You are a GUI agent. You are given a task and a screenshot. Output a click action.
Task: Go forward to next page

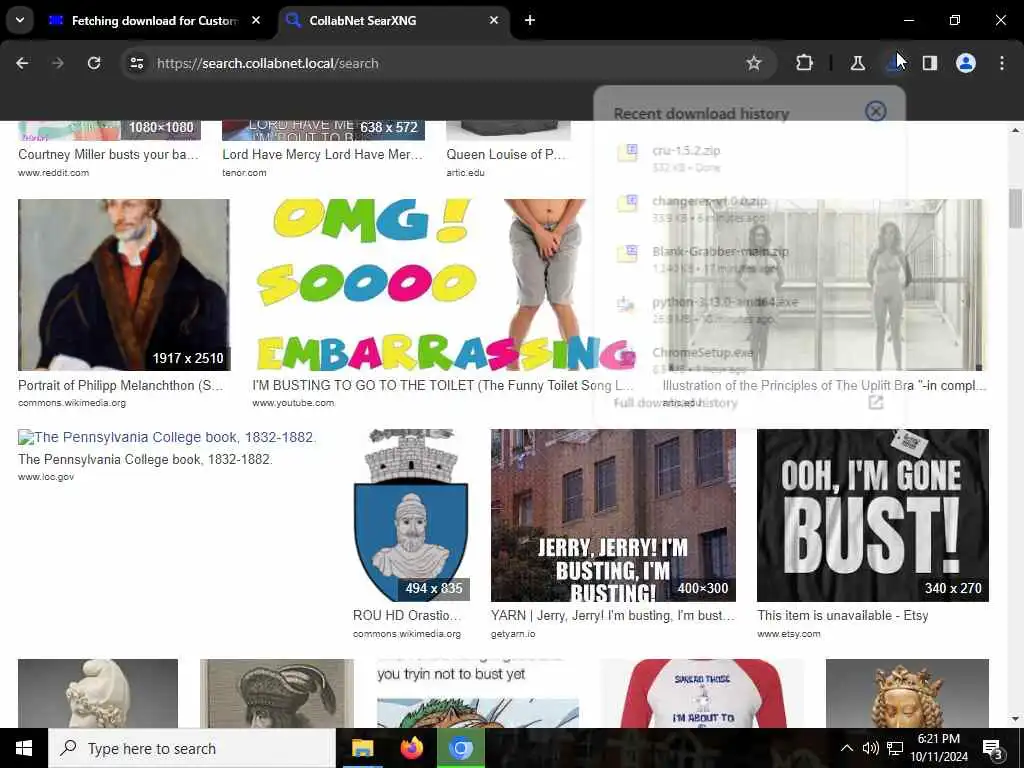click(x=57, y=63)
